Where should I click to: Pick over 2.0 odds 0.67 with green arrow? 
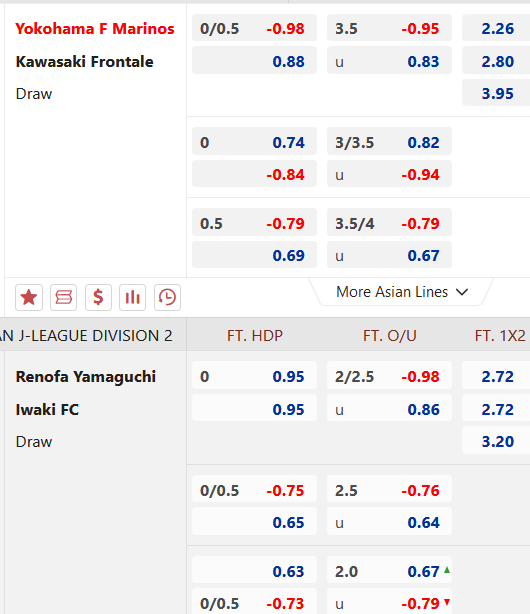pyautogui.click(x=389, y=571)
